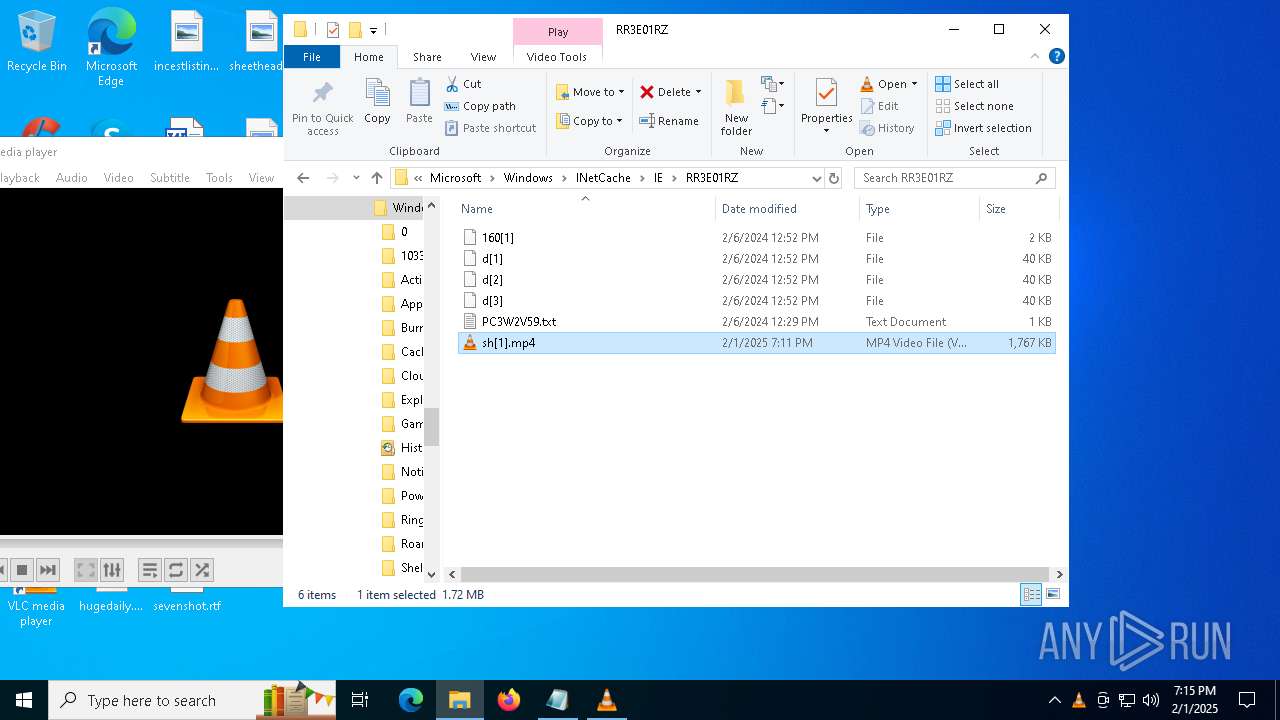The height and width of the screenshot is (720, 1280).
Task: Open the Delete dropdown arrow
Action: 698,92
